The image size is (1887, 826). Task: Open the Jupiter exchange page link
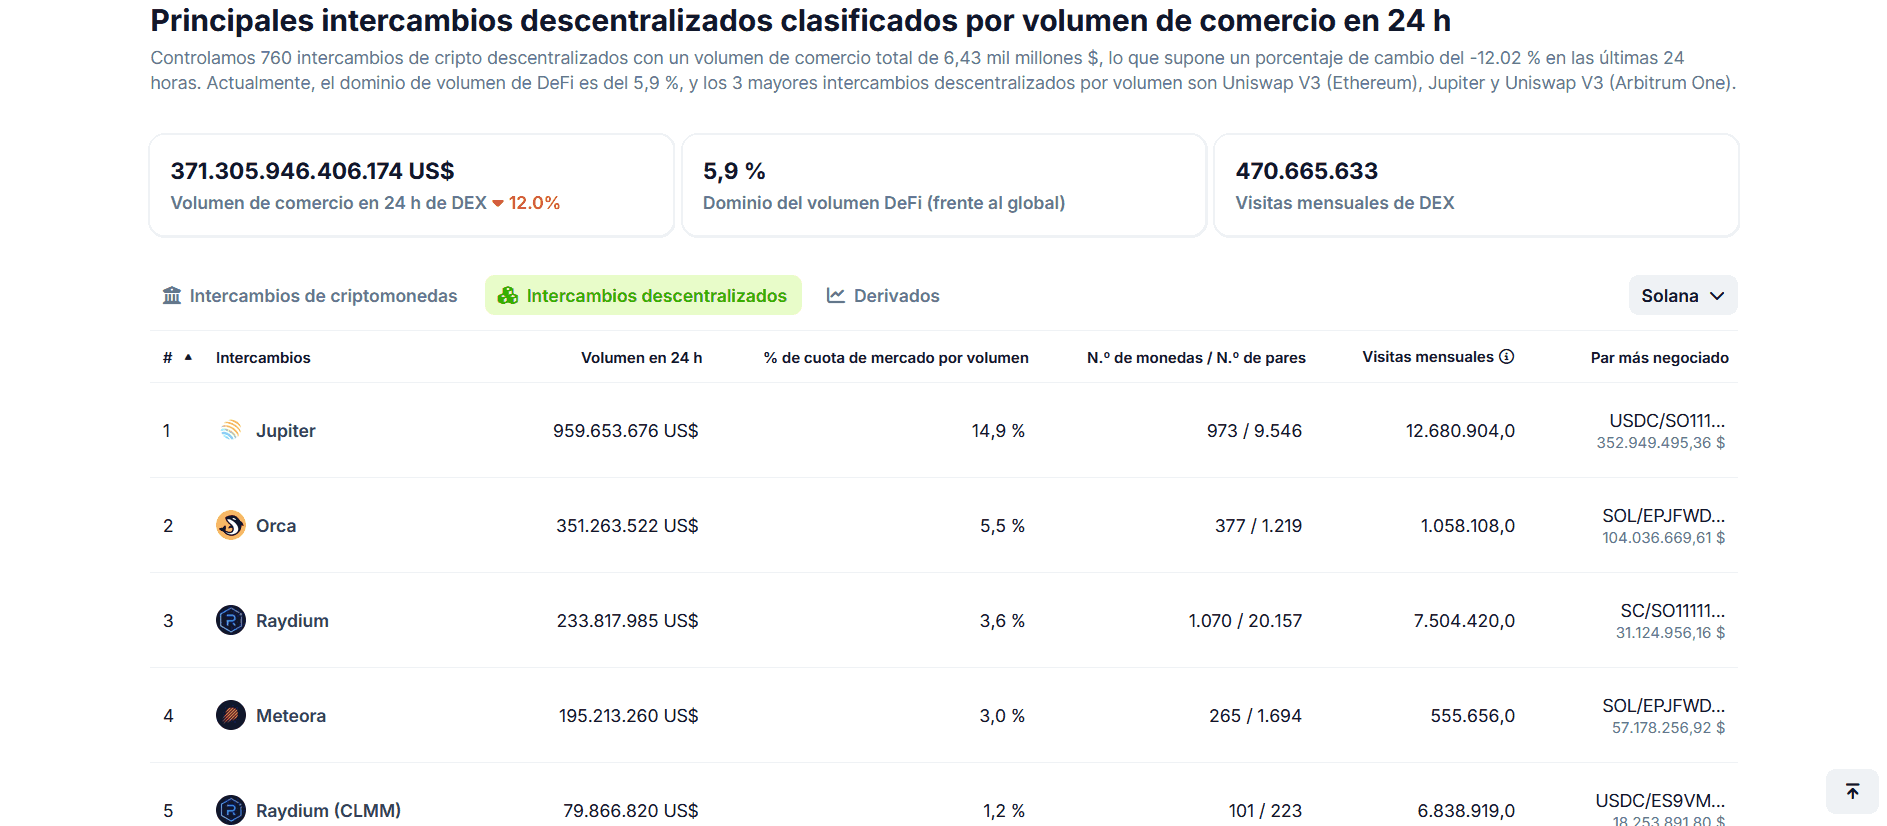click(286, 430)
